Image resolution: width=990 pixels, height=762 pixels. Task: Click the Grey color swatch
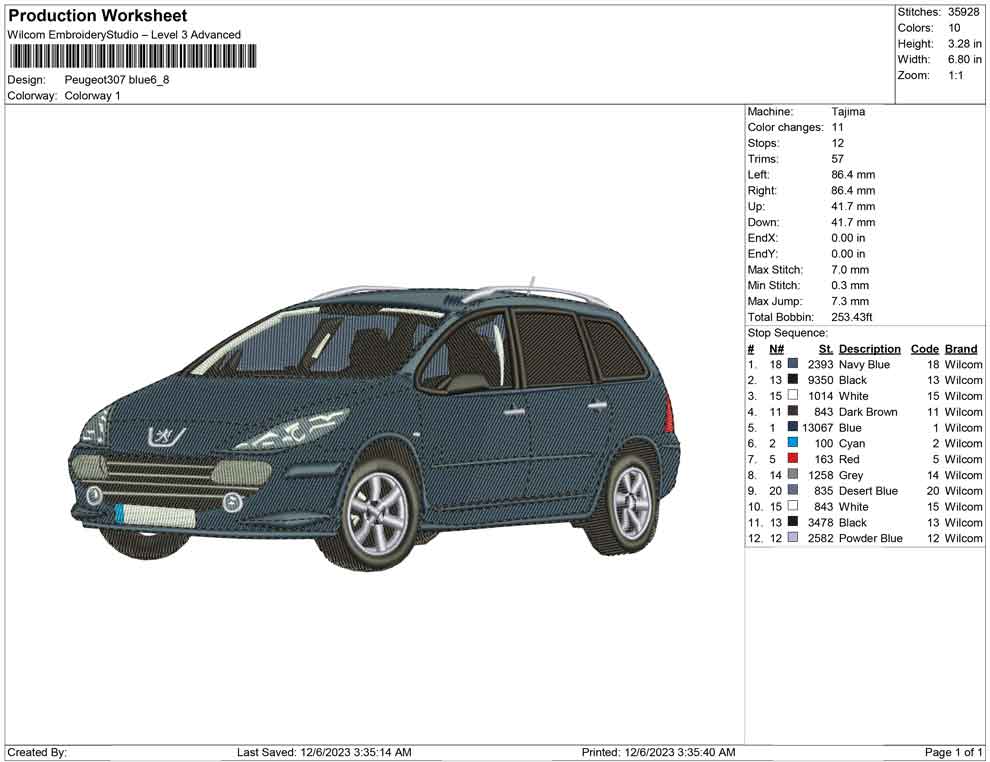793,475
